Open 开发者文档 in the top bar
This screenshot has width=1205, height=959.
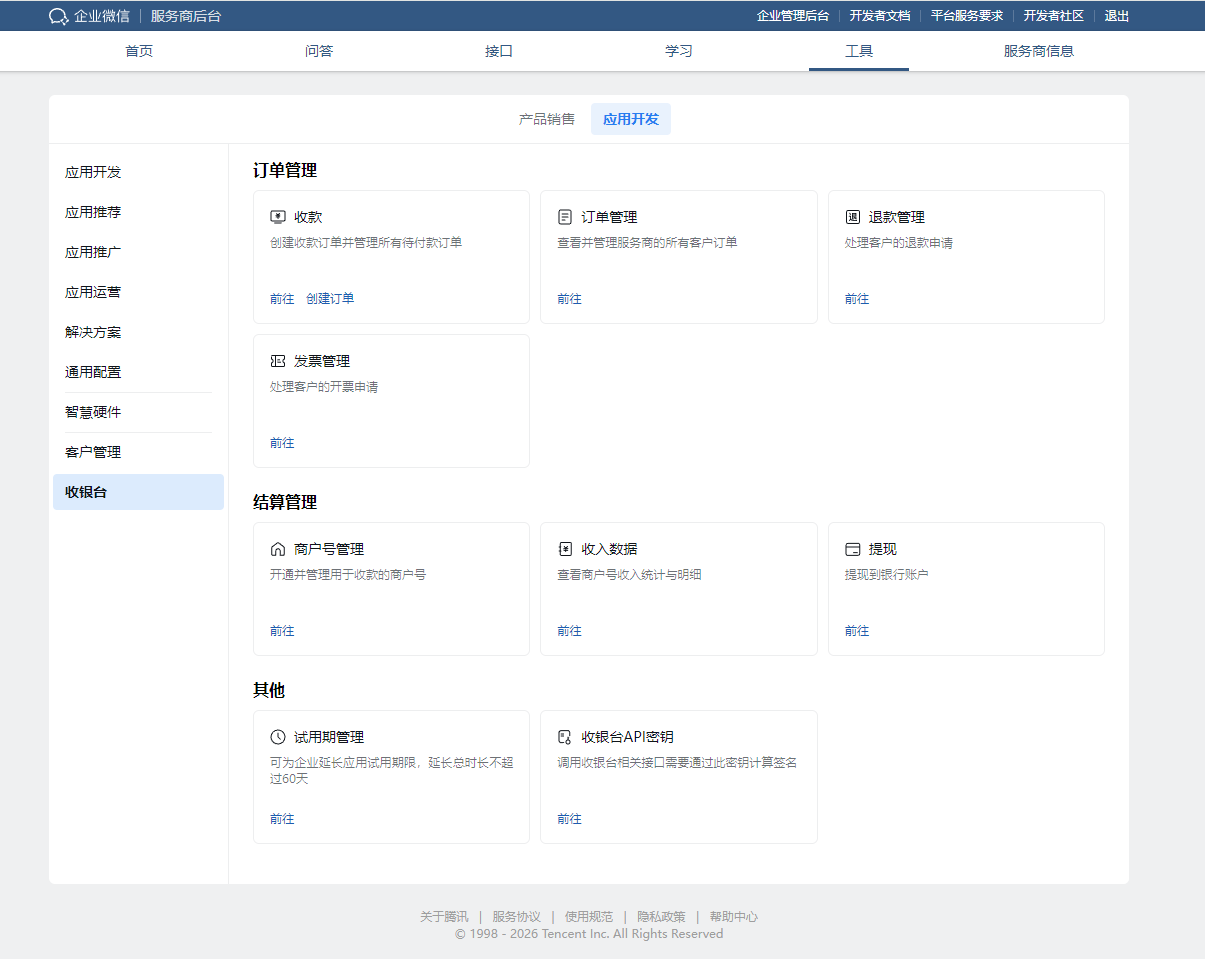coord(879,16)
